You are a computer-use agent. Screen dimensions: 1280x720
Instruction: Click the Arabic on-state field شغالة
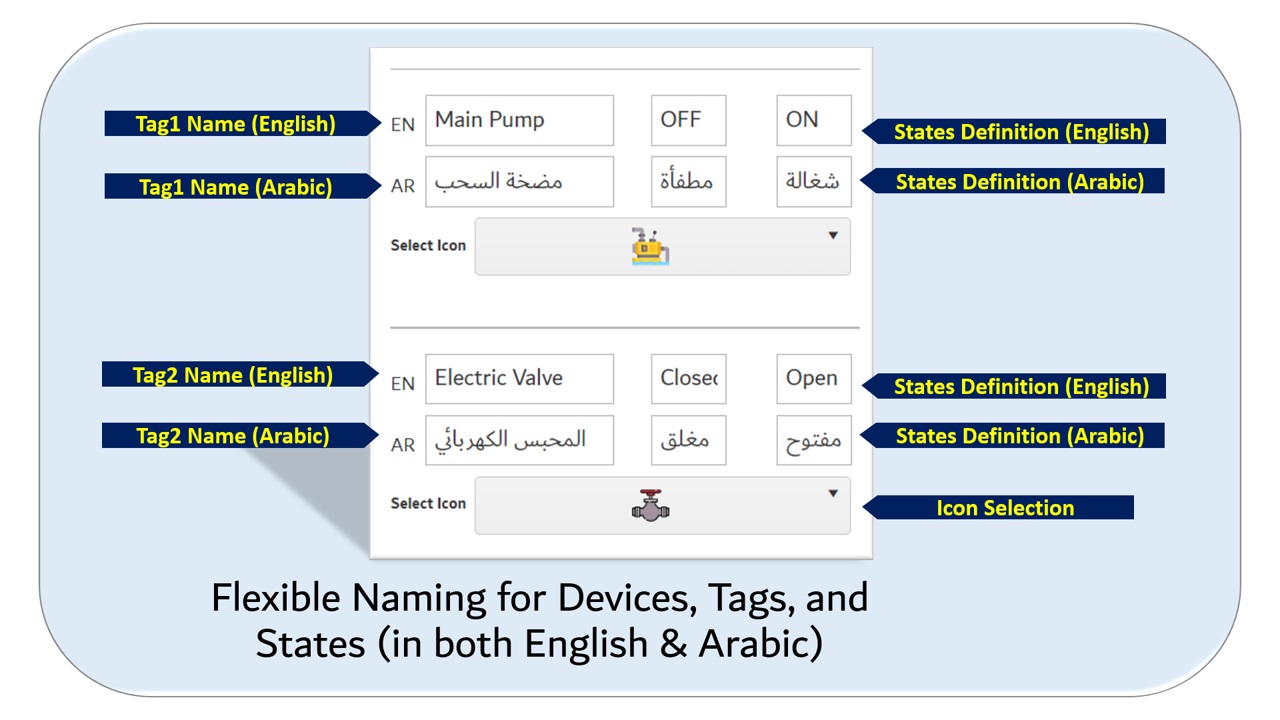(x=813, y=182)
